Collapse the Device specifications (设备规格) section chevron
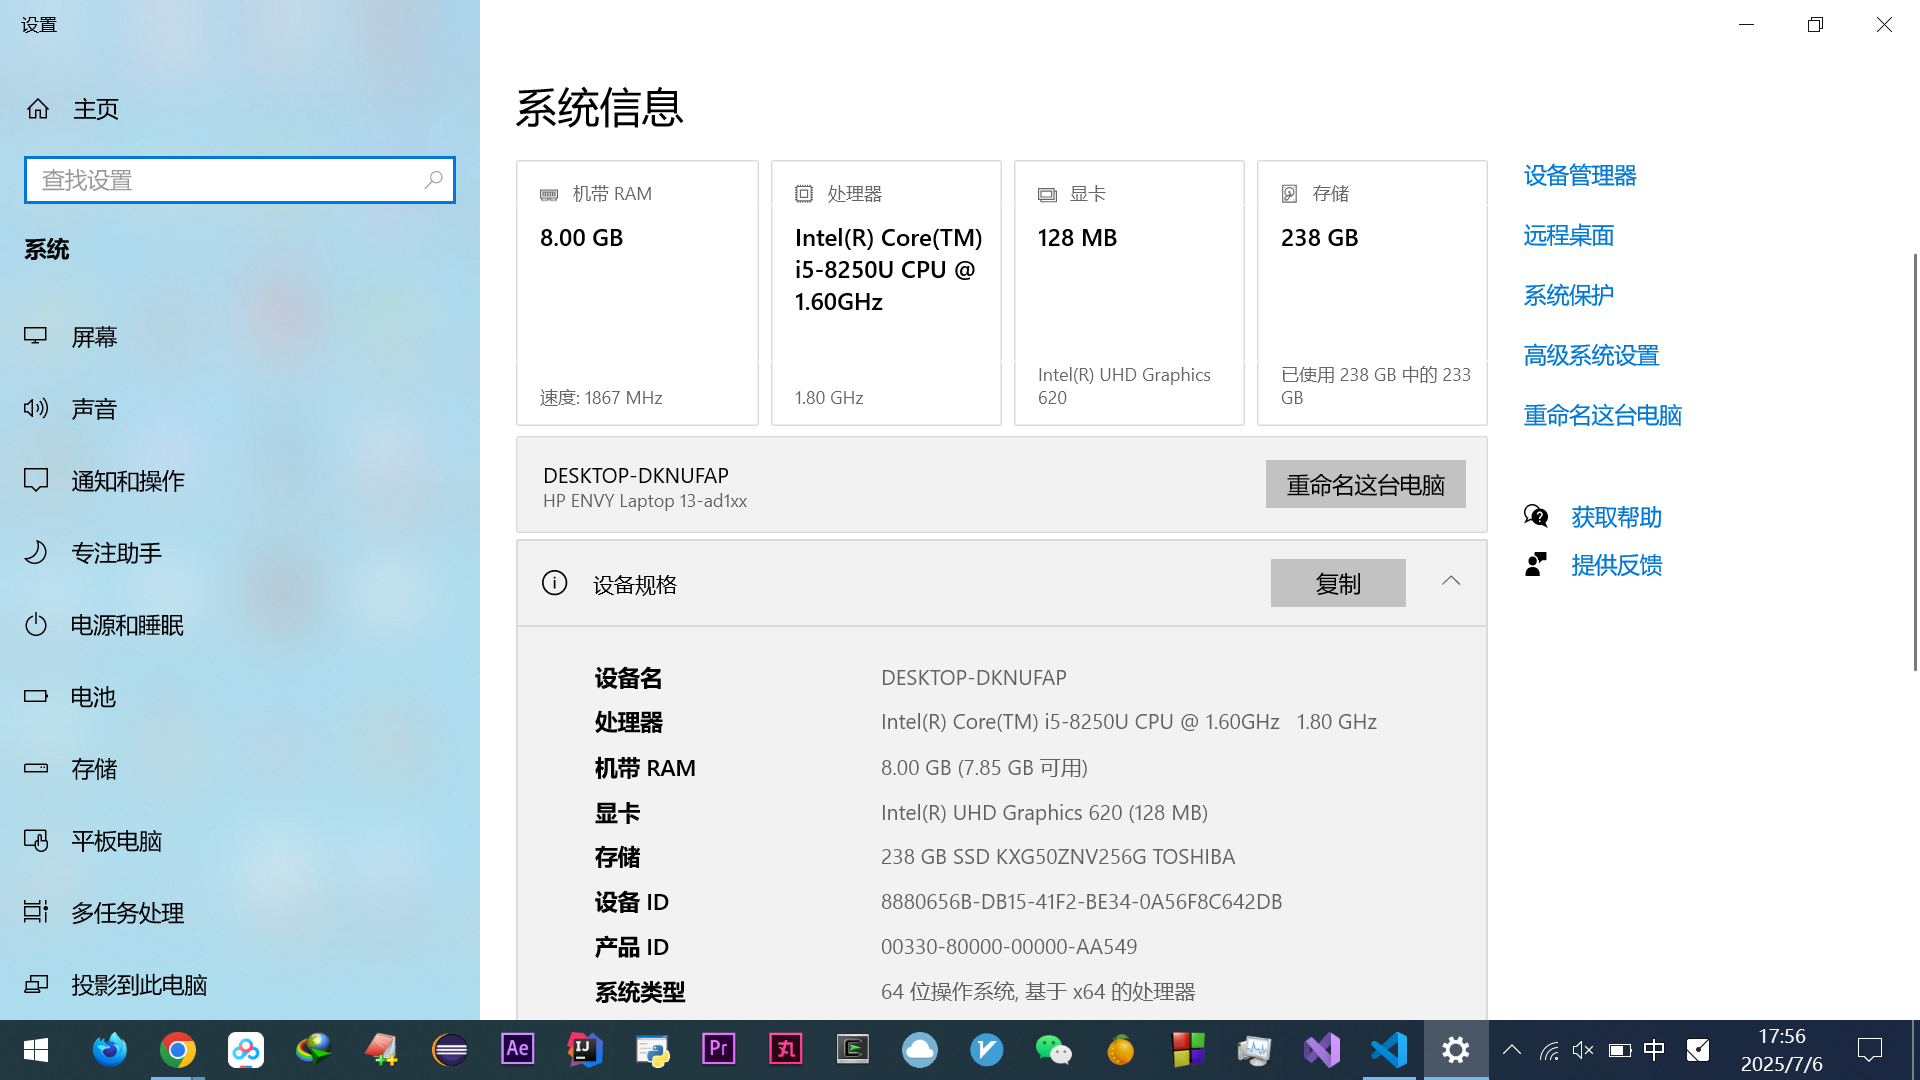 [x=1451, y=582]
